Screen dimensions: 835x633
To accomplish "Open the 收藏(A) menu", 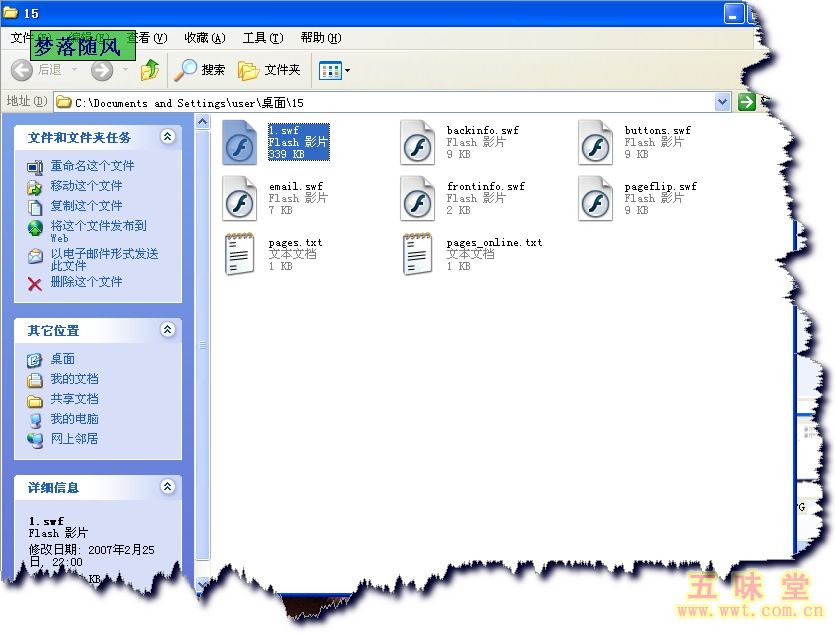I will point(204,38).
